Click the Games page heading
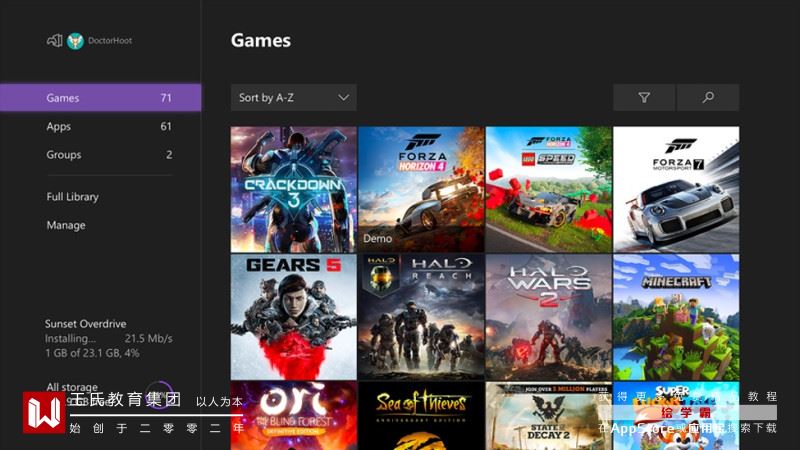 click(261, 40)
